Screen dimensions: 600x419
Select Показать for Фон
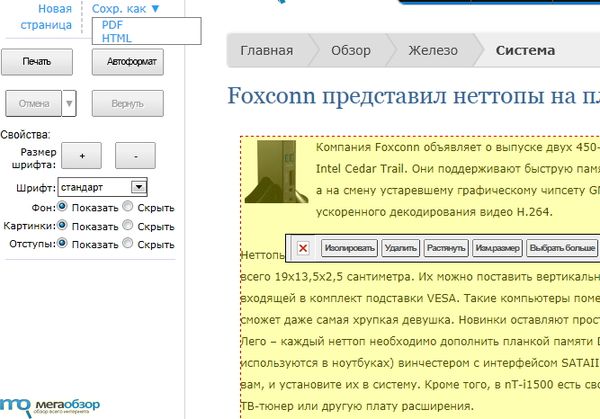(x=62, y=207)
